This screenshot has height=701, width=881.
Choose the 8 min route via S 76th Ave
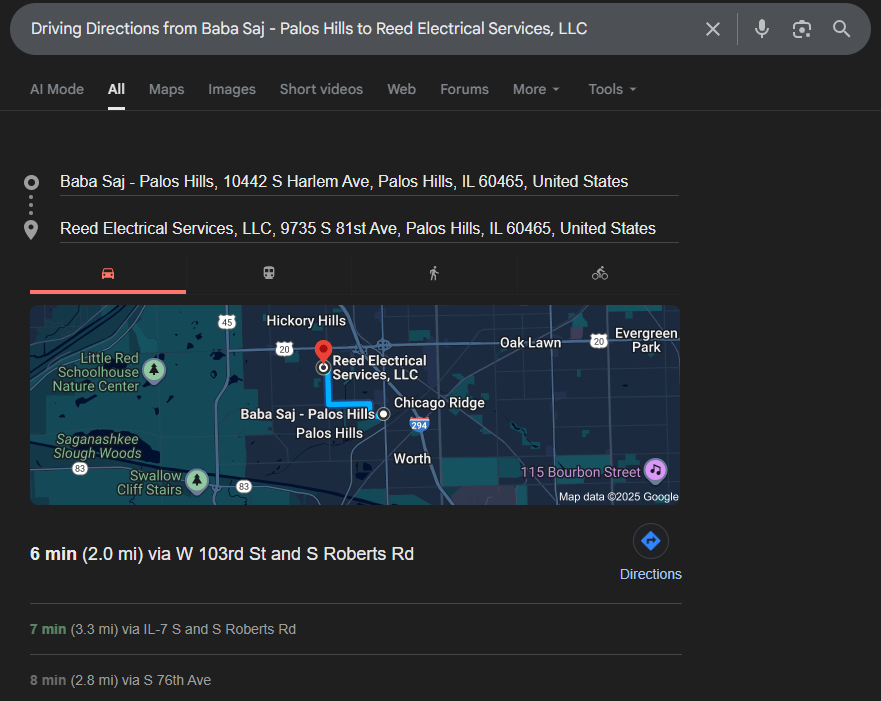point(121,680)
